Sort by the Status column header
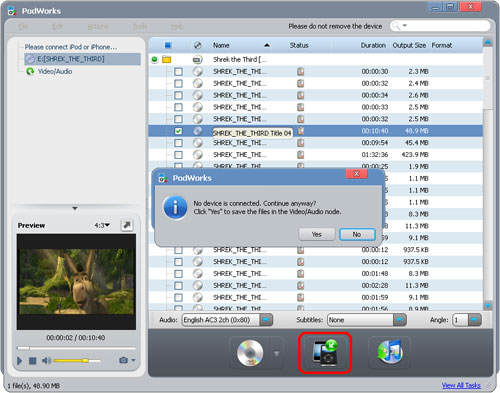The image size is (500, 393). point(299,45)
